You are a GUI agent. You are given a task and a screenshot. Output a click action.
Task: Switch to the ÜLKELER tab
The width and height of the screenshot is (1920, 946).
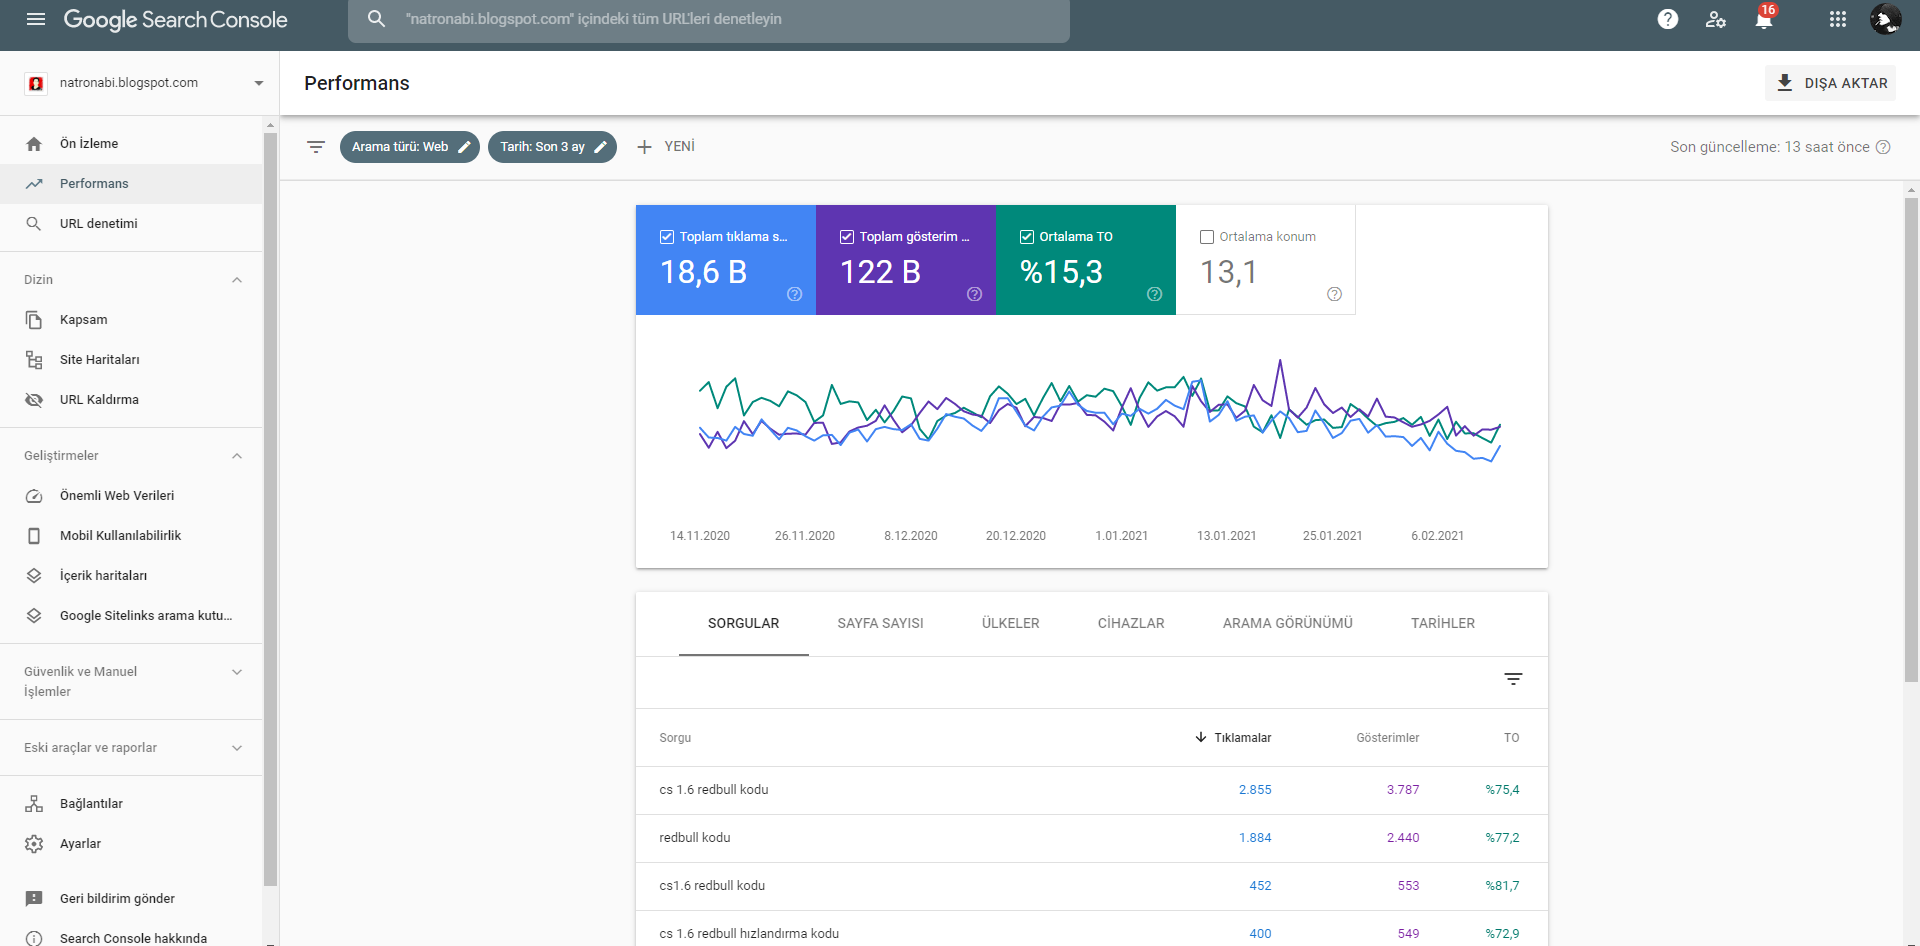pos(1010,623)
